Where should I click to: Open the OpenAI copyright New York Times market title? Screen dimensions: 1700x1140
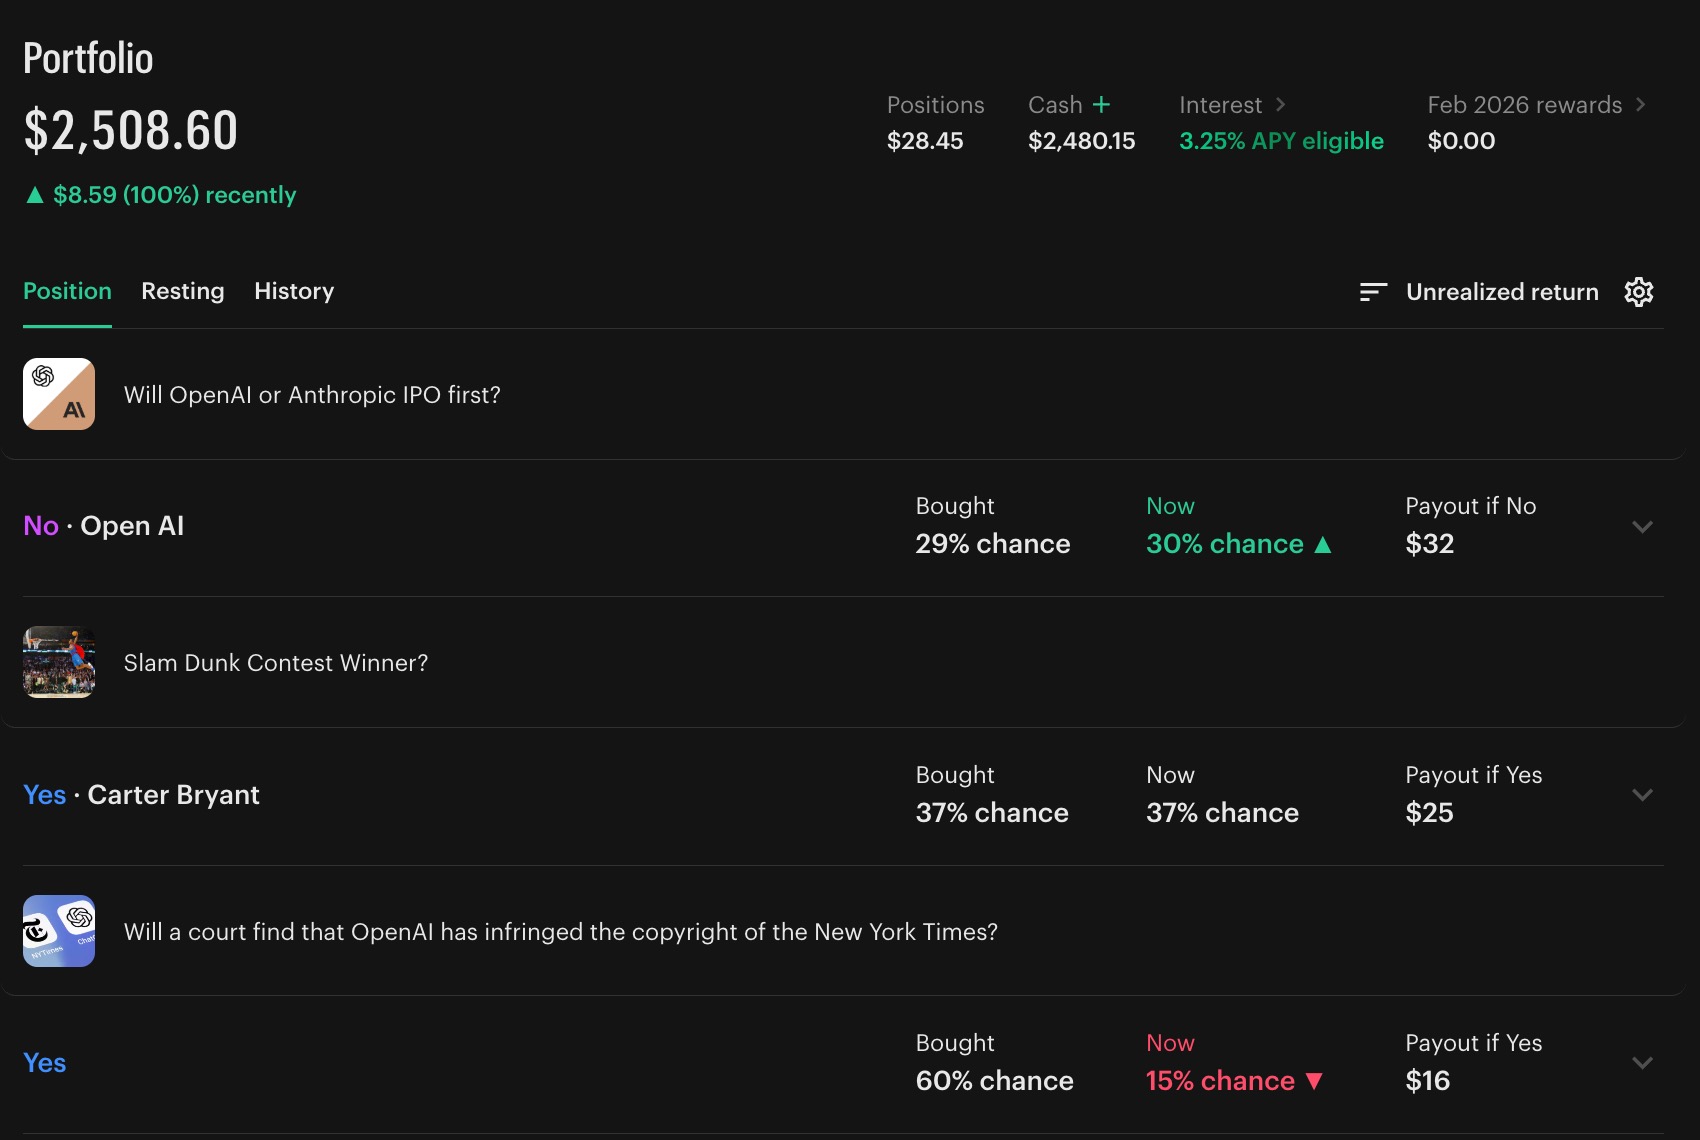561,932
